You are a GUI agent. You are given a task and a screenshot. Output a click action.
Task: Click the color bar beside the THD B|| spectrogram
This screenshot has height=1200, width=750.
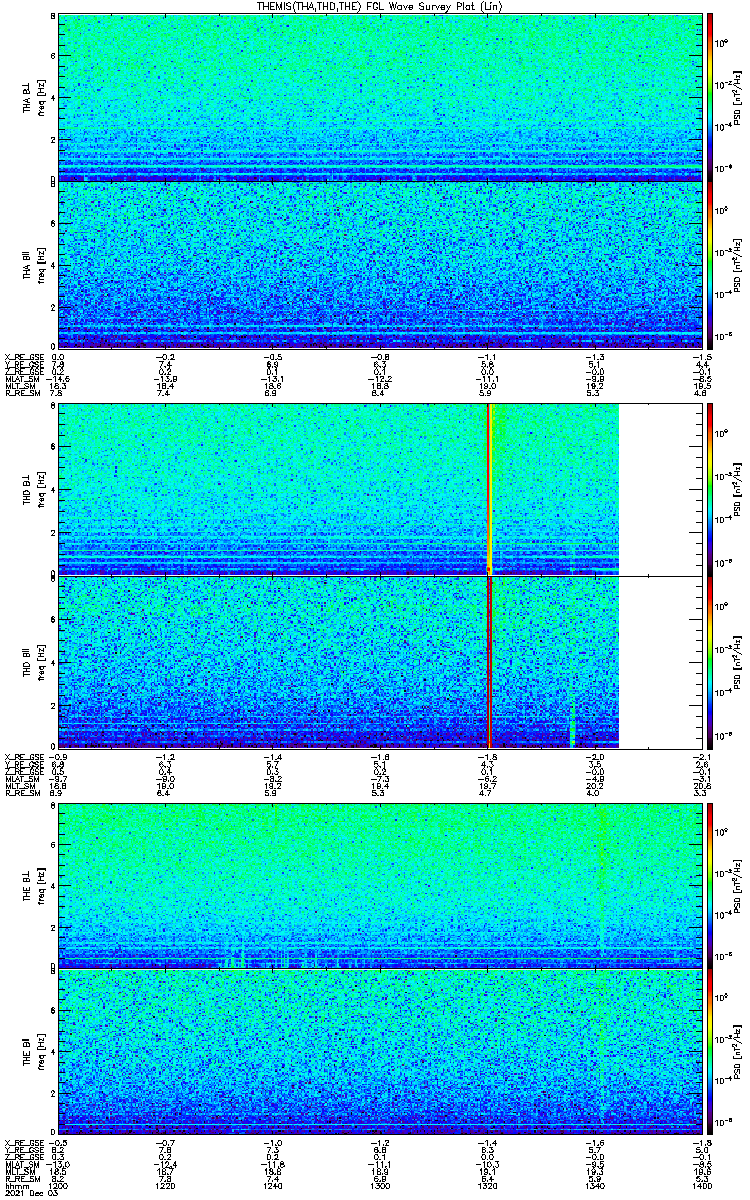click(710, 662)
